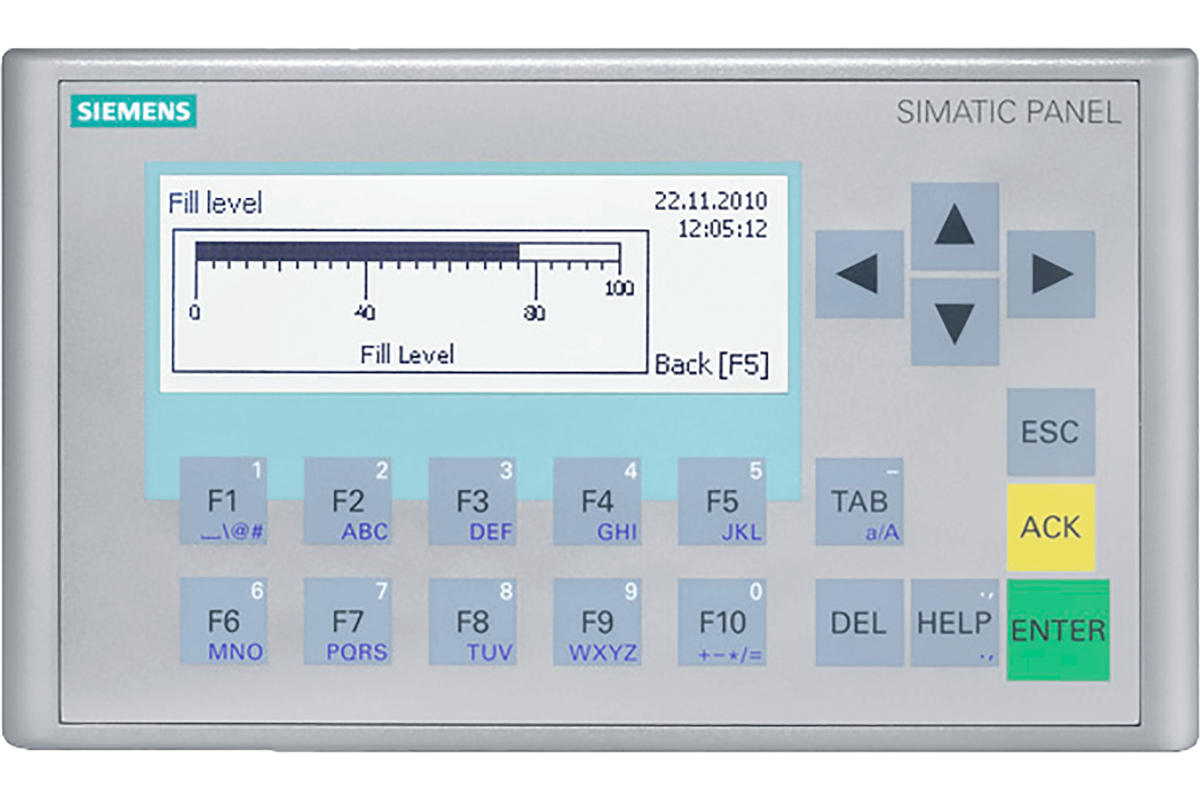Click the TAB key

(x=859, y=502)
